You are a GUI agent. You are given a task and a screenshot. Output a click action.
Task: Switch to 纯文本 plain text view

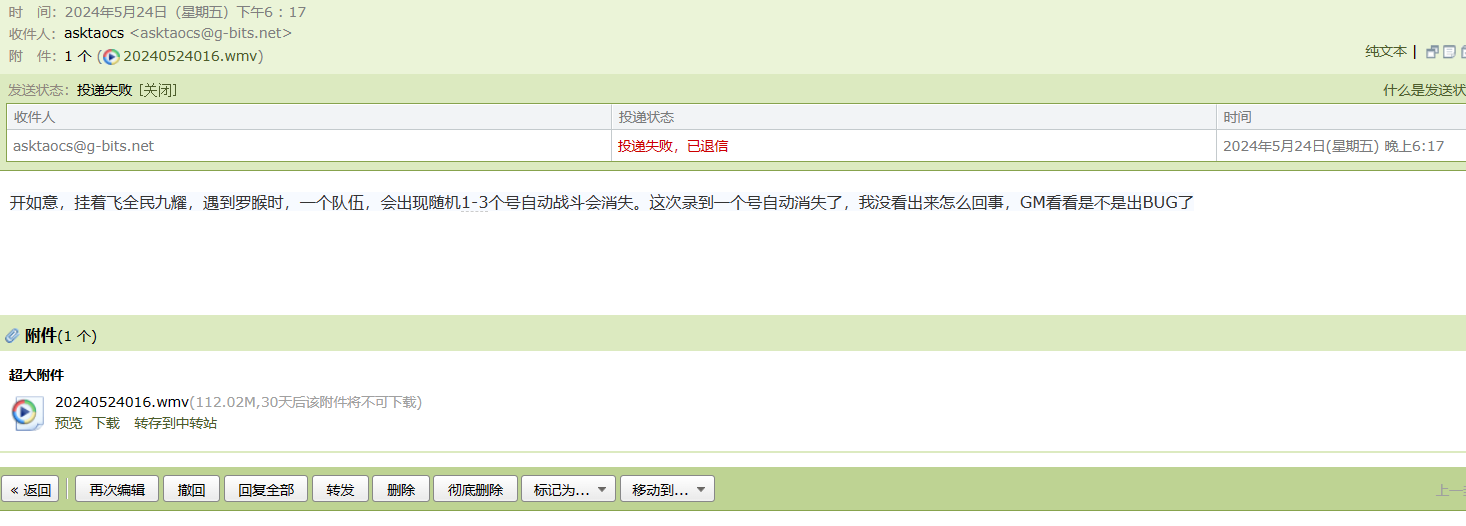coord(1385,52)
